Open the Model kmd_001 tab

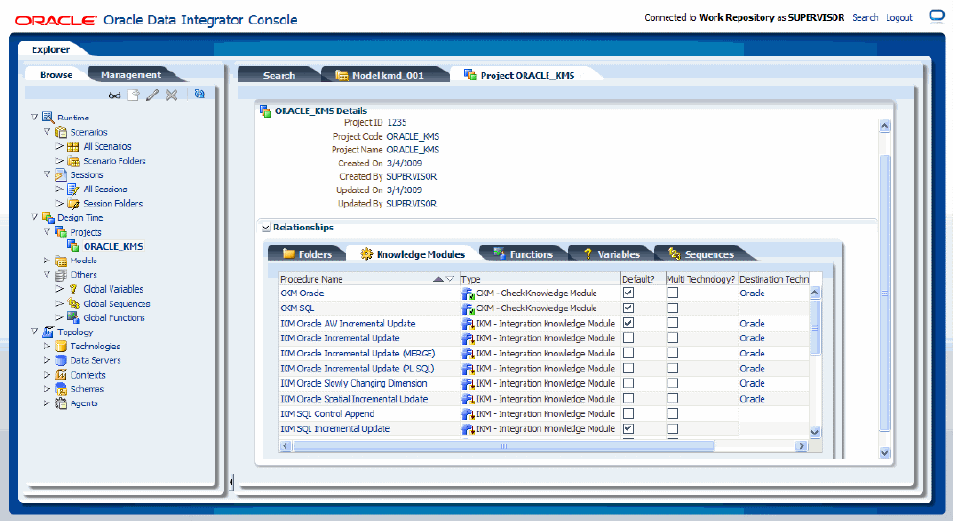click(387, 75)
